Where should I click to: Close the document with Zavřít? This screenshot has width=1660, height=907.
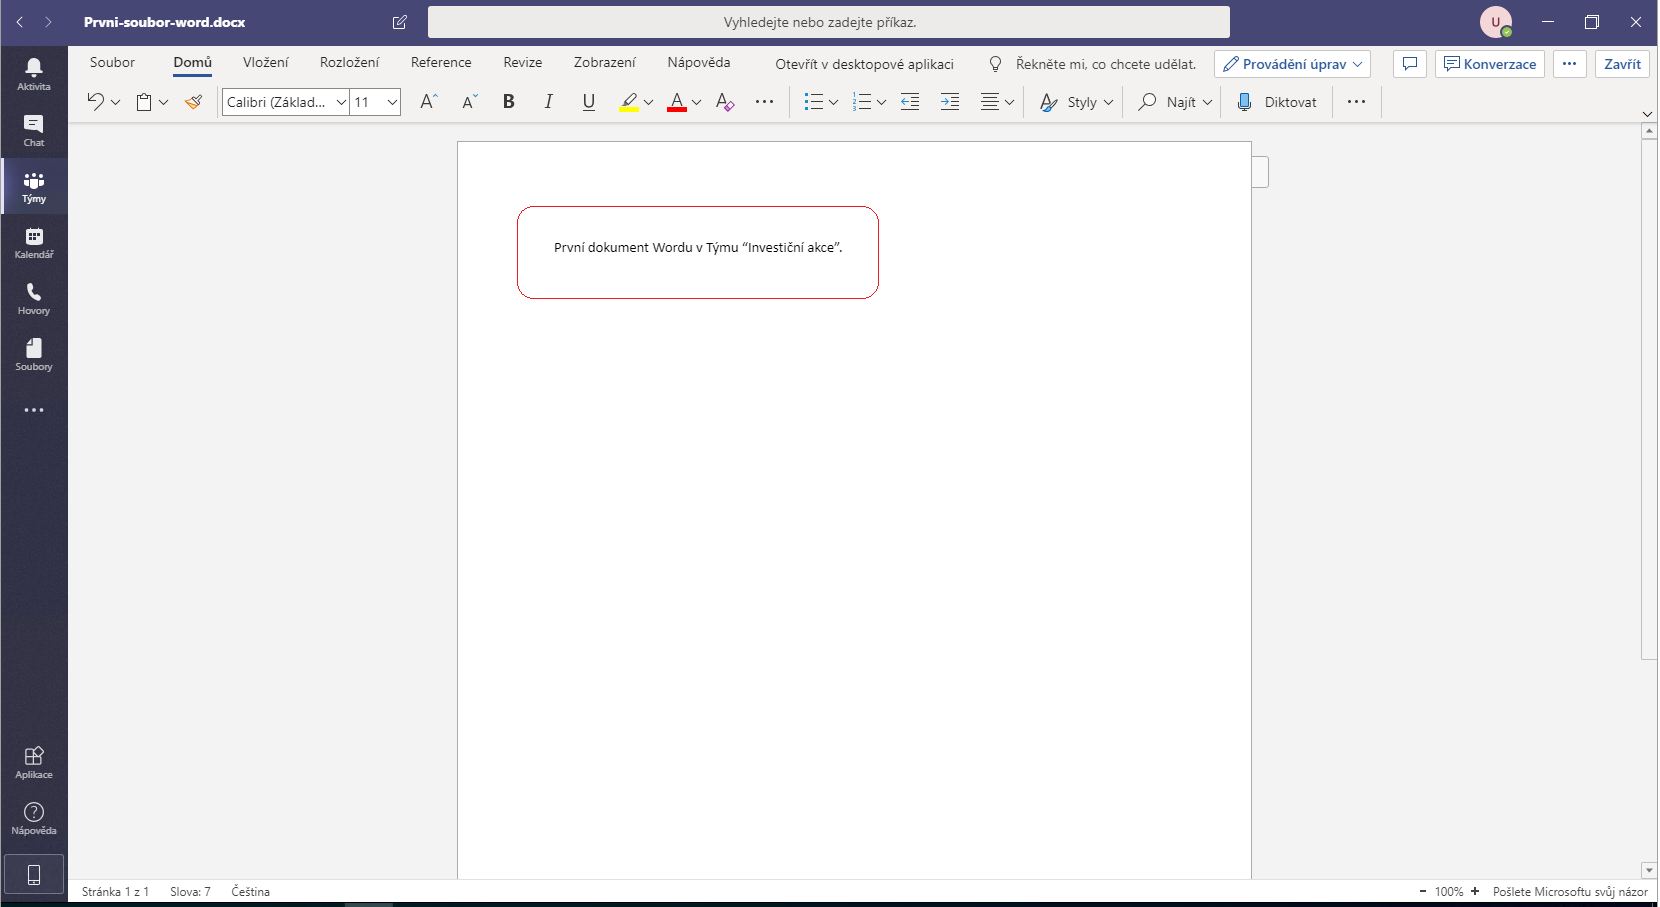[1622, 64]
